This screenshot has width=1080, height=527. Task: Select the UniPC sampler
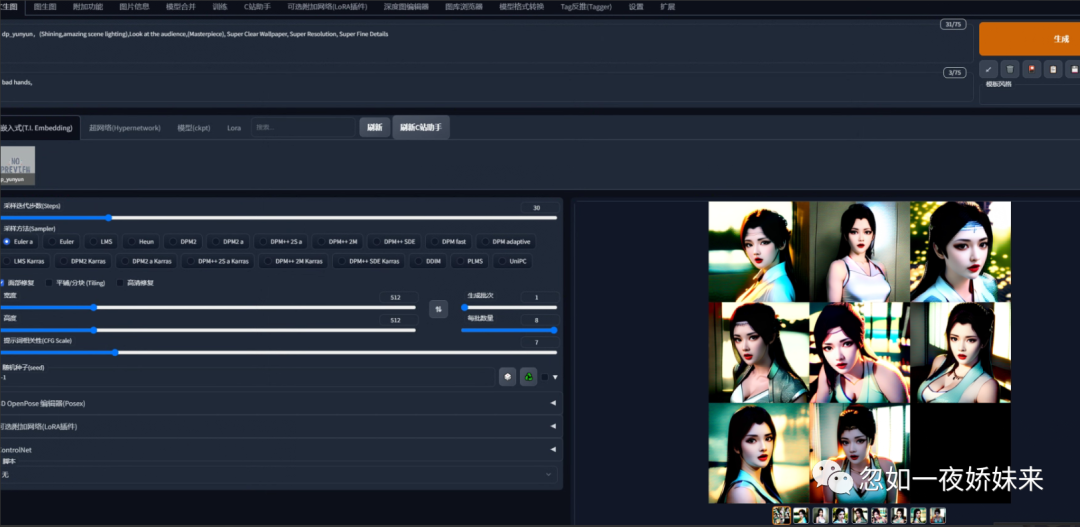[512, 262]
